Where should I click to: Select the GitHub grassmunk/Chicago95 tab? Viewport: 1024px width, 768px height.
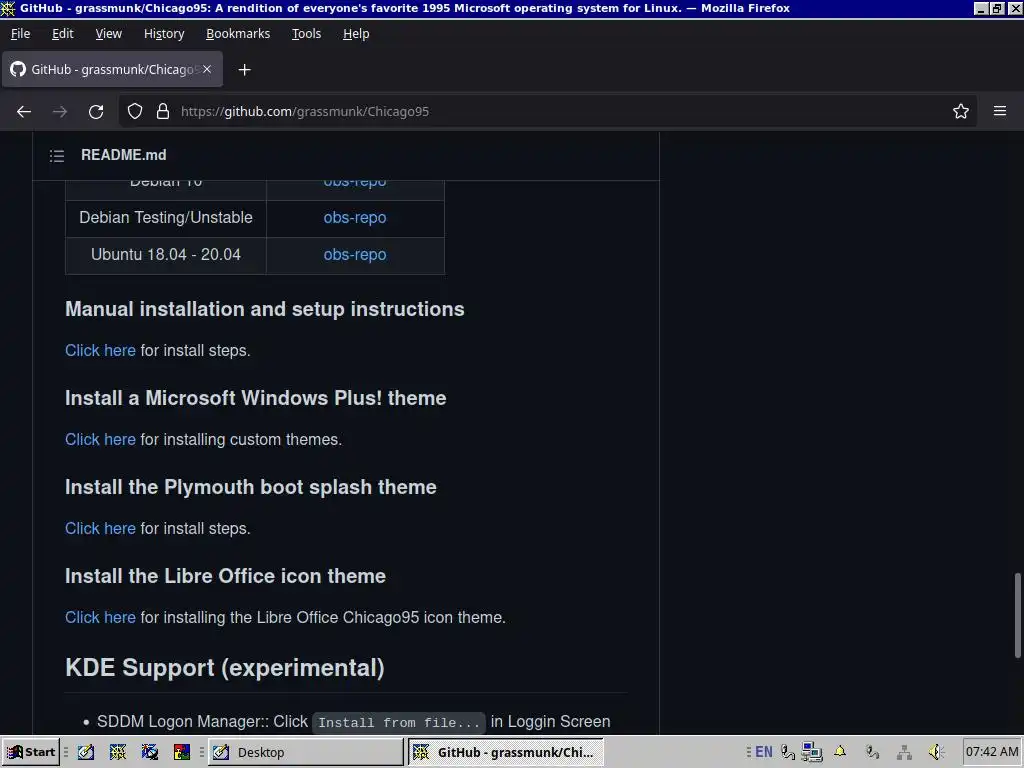(112, 69)
